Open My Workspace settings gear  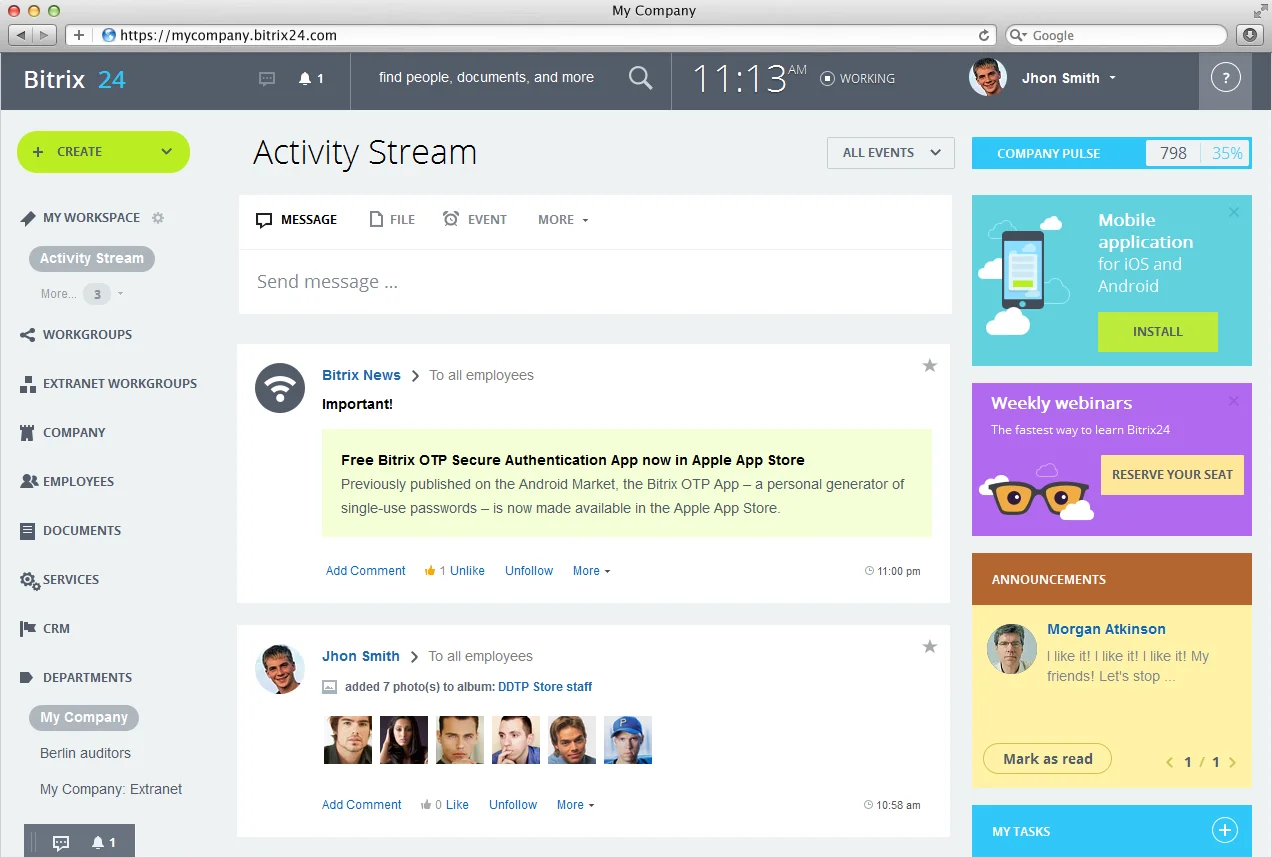[x=158, y=218]
